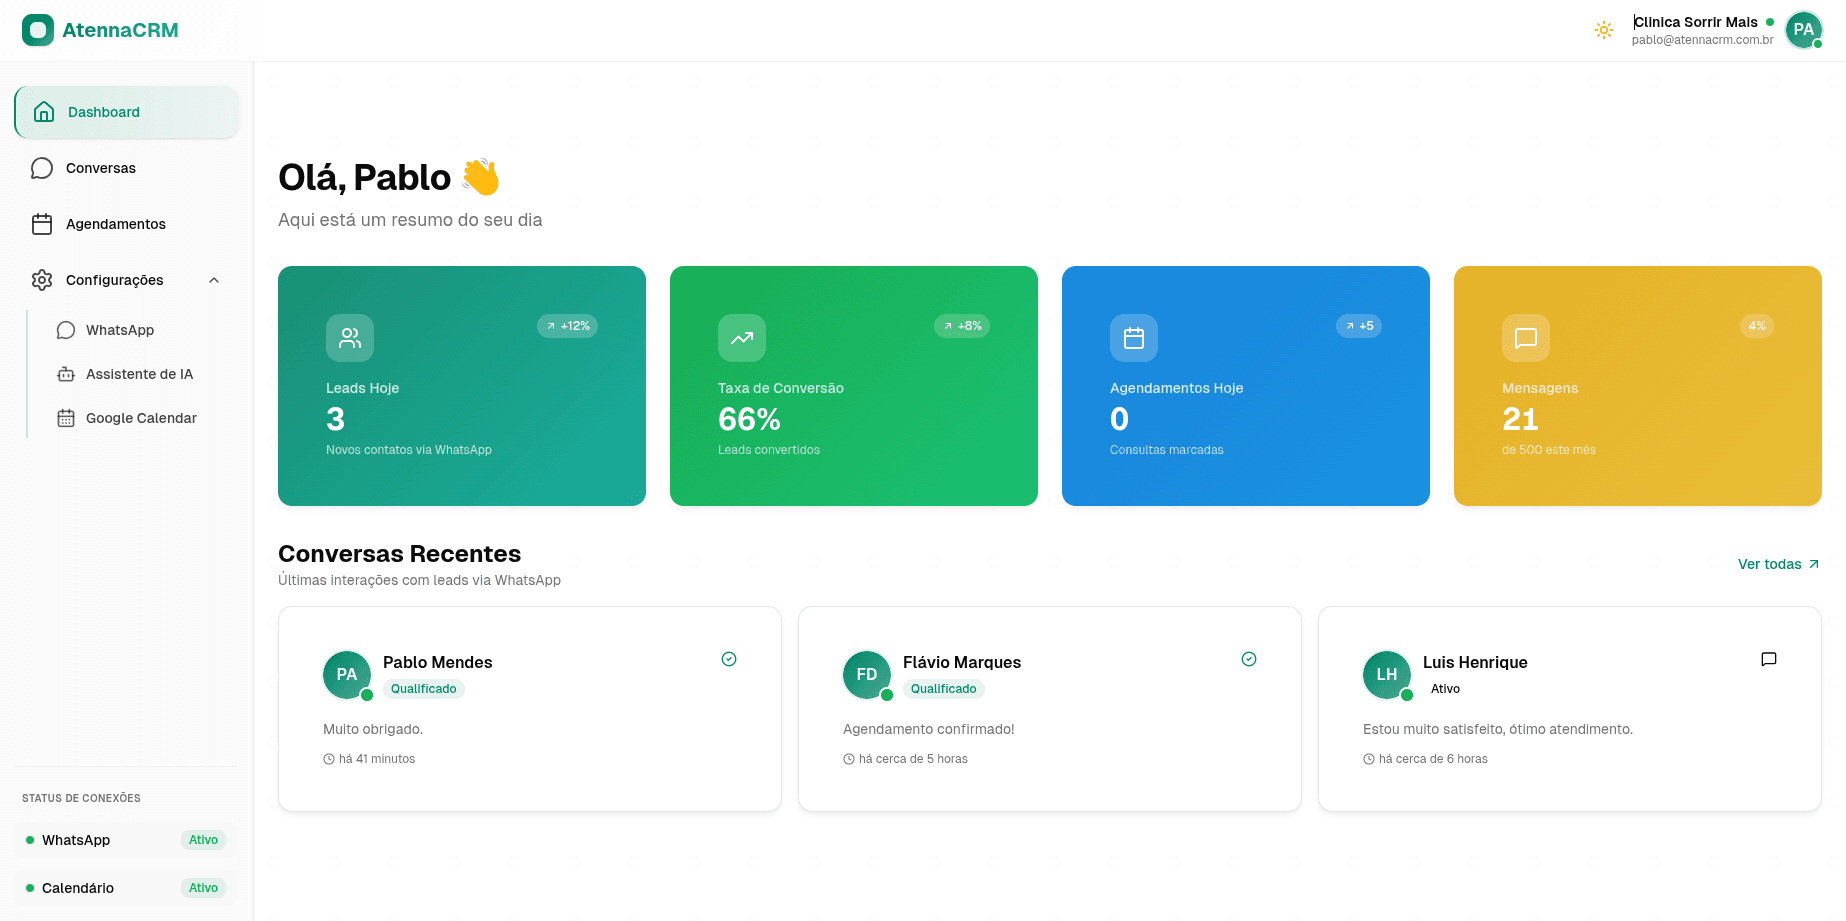Expand Clinica Sorrir Mais account selector

tap(1697, 22)
